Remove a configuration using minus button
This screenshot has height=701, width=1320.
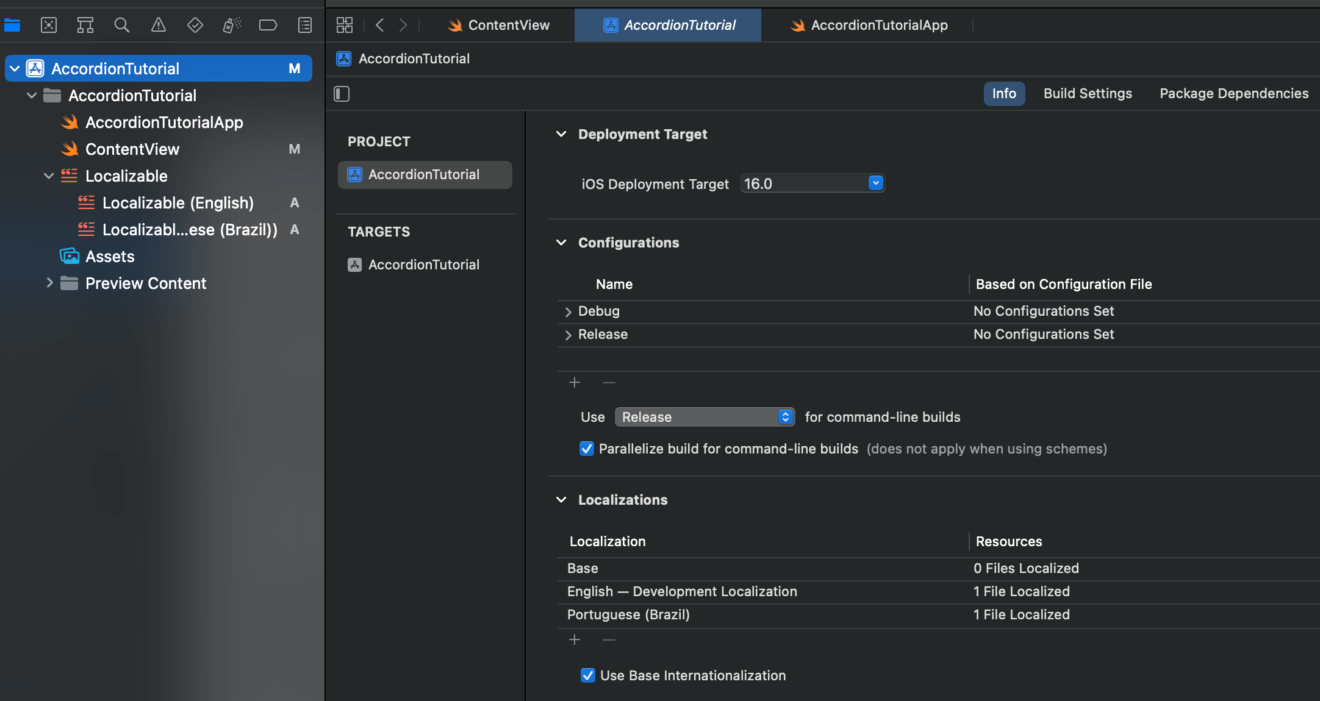[x=608, y=382]
